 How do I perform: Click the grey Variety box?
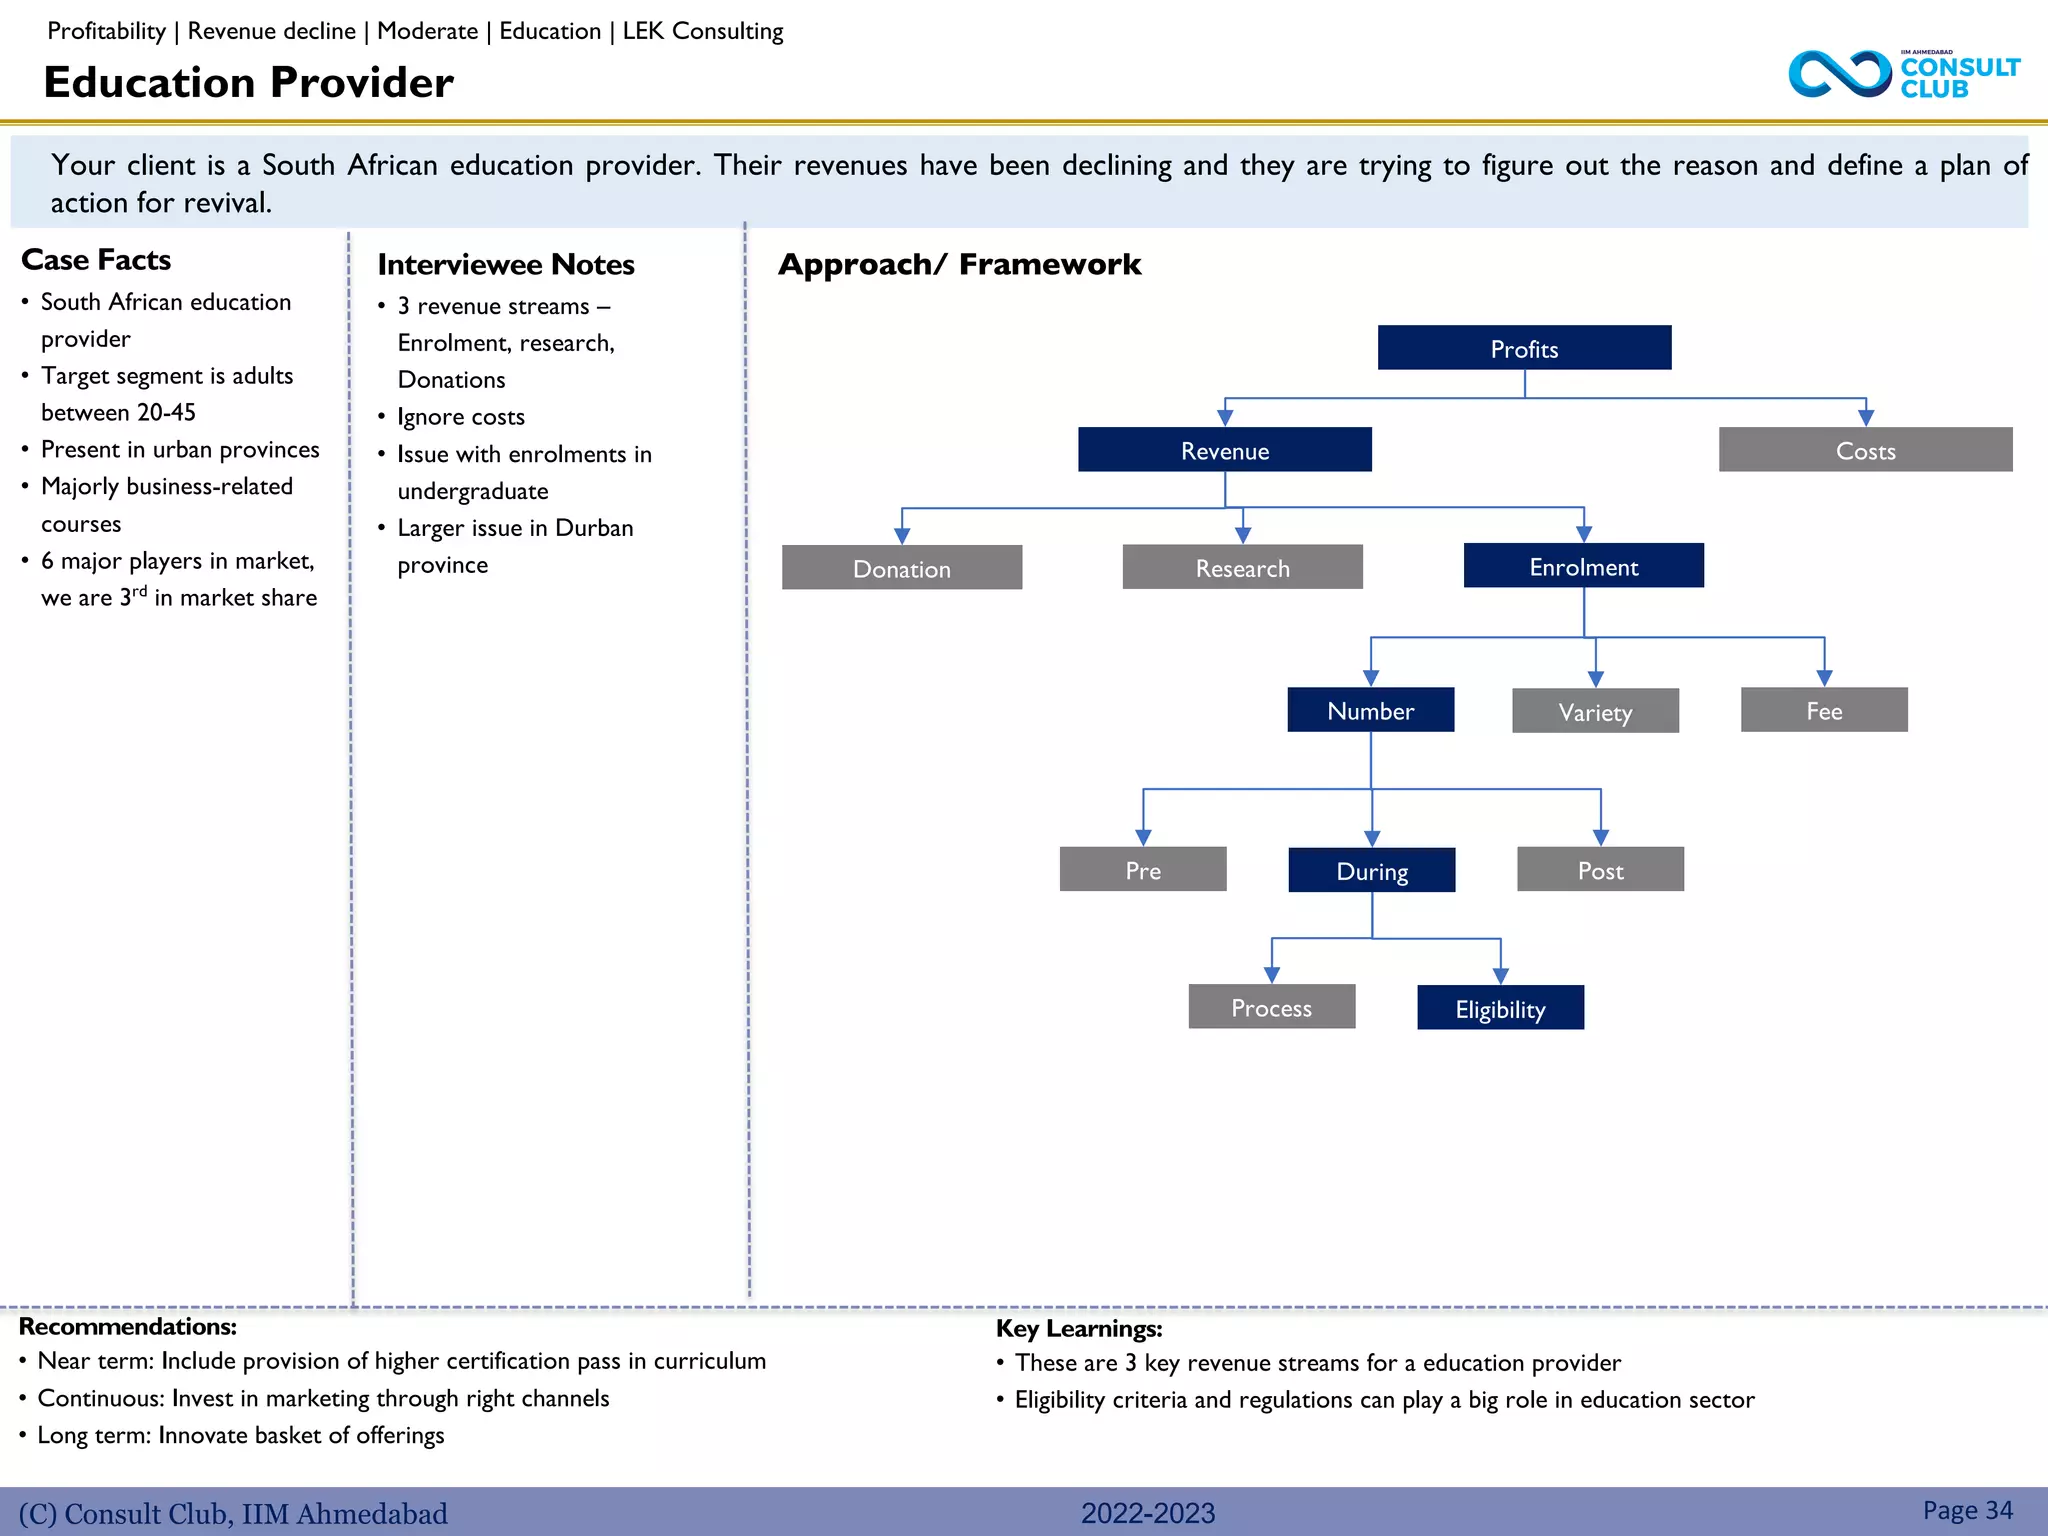point(1595,711)
